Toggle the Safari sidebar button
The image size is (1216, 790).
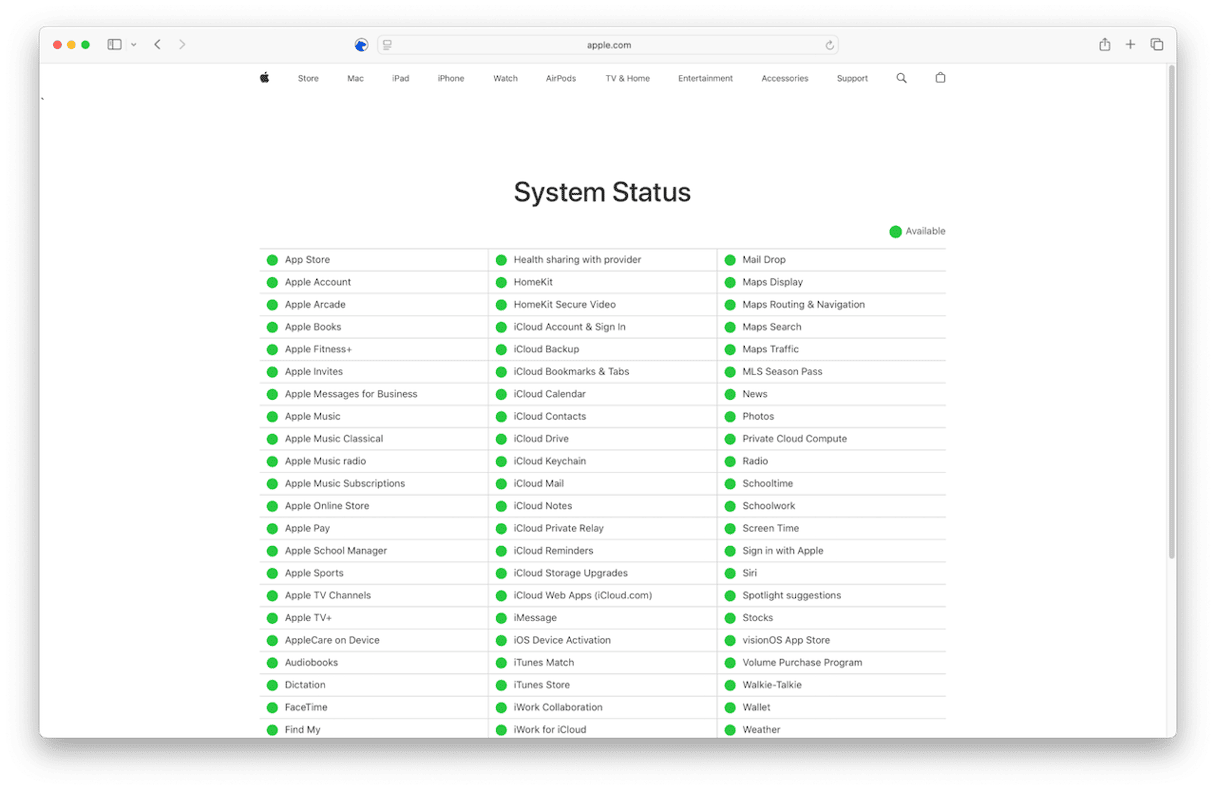[114, 45]
